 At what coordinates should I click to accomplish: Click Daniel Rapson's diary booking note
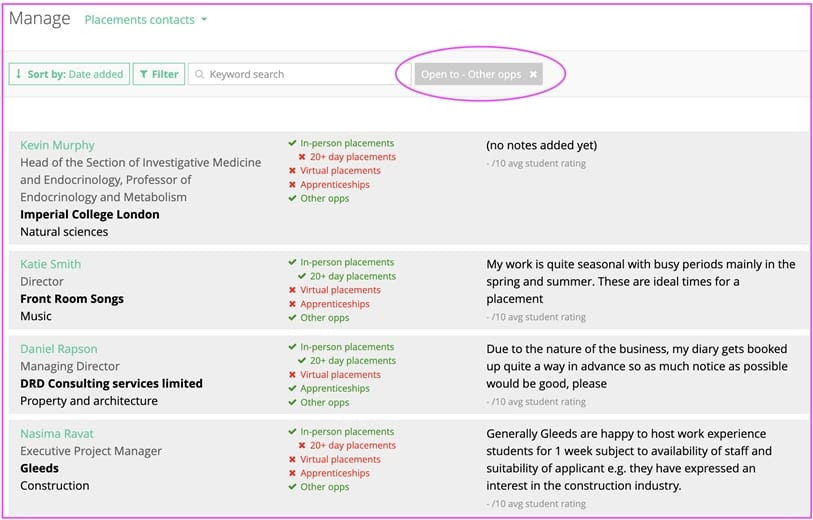pyautogui.click(x=637, y=366)
